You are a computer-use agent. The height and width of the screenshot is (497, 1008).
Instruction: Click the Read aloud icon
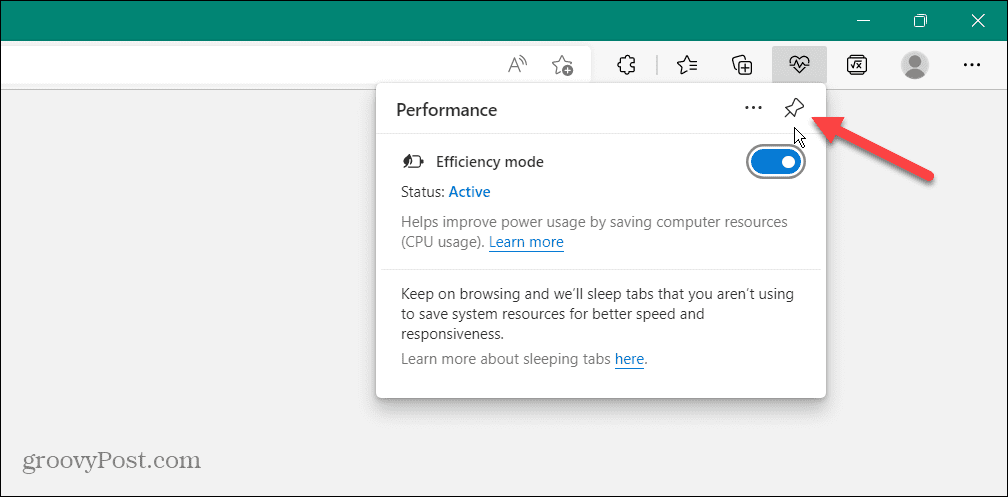[x=517, y=65]
